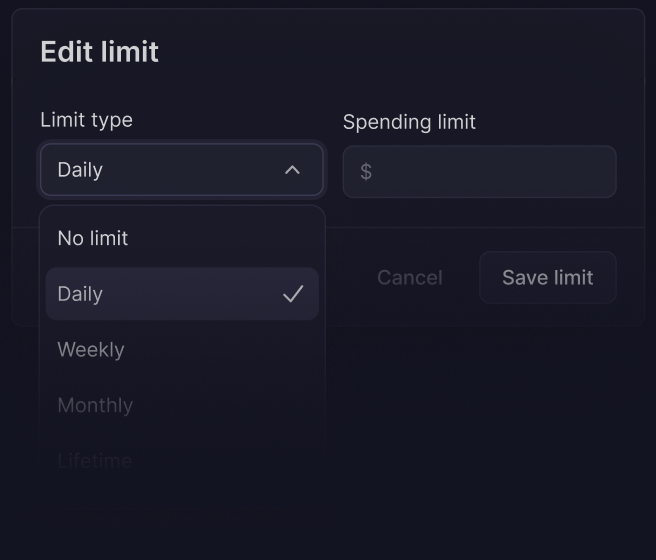Click the Limit type label
This screenshot has height=560, width=656.
pos(86,120)
